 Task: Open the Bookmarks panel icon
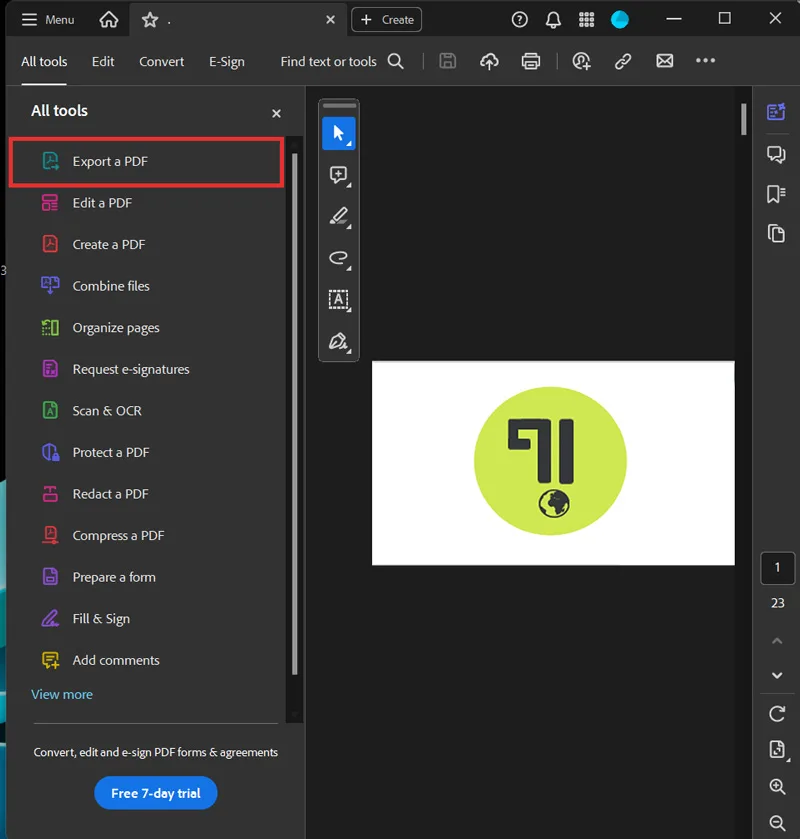(x=776, y=194)
